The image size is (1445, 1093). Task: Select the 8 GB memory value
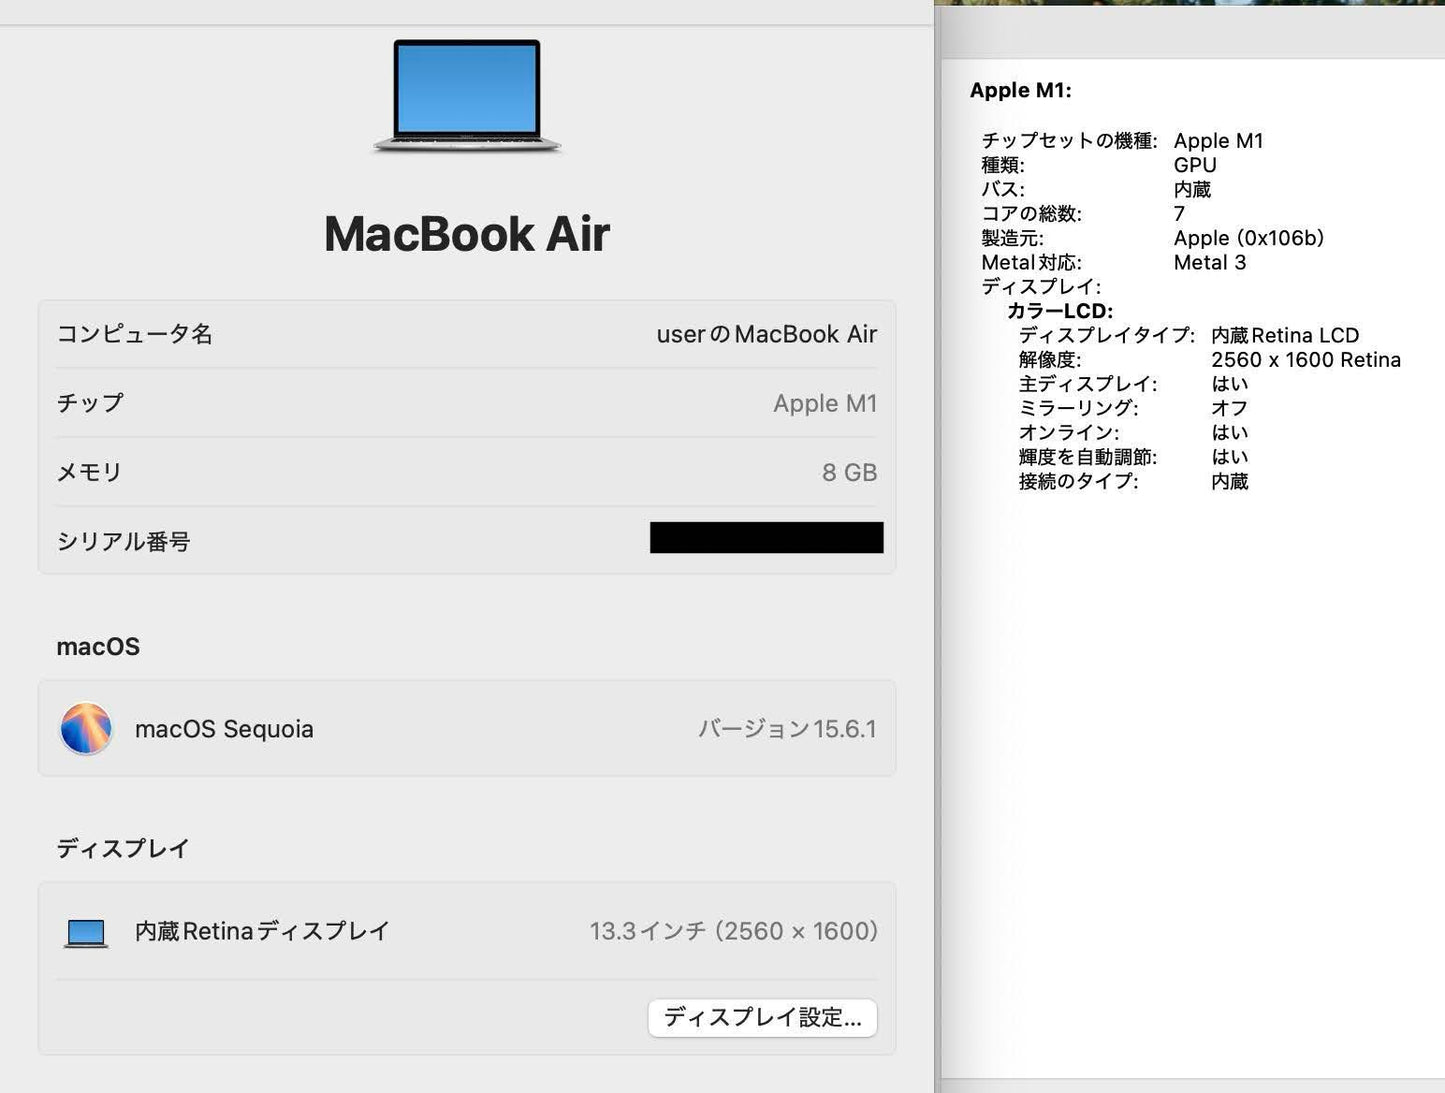click(x=849, y=471)
